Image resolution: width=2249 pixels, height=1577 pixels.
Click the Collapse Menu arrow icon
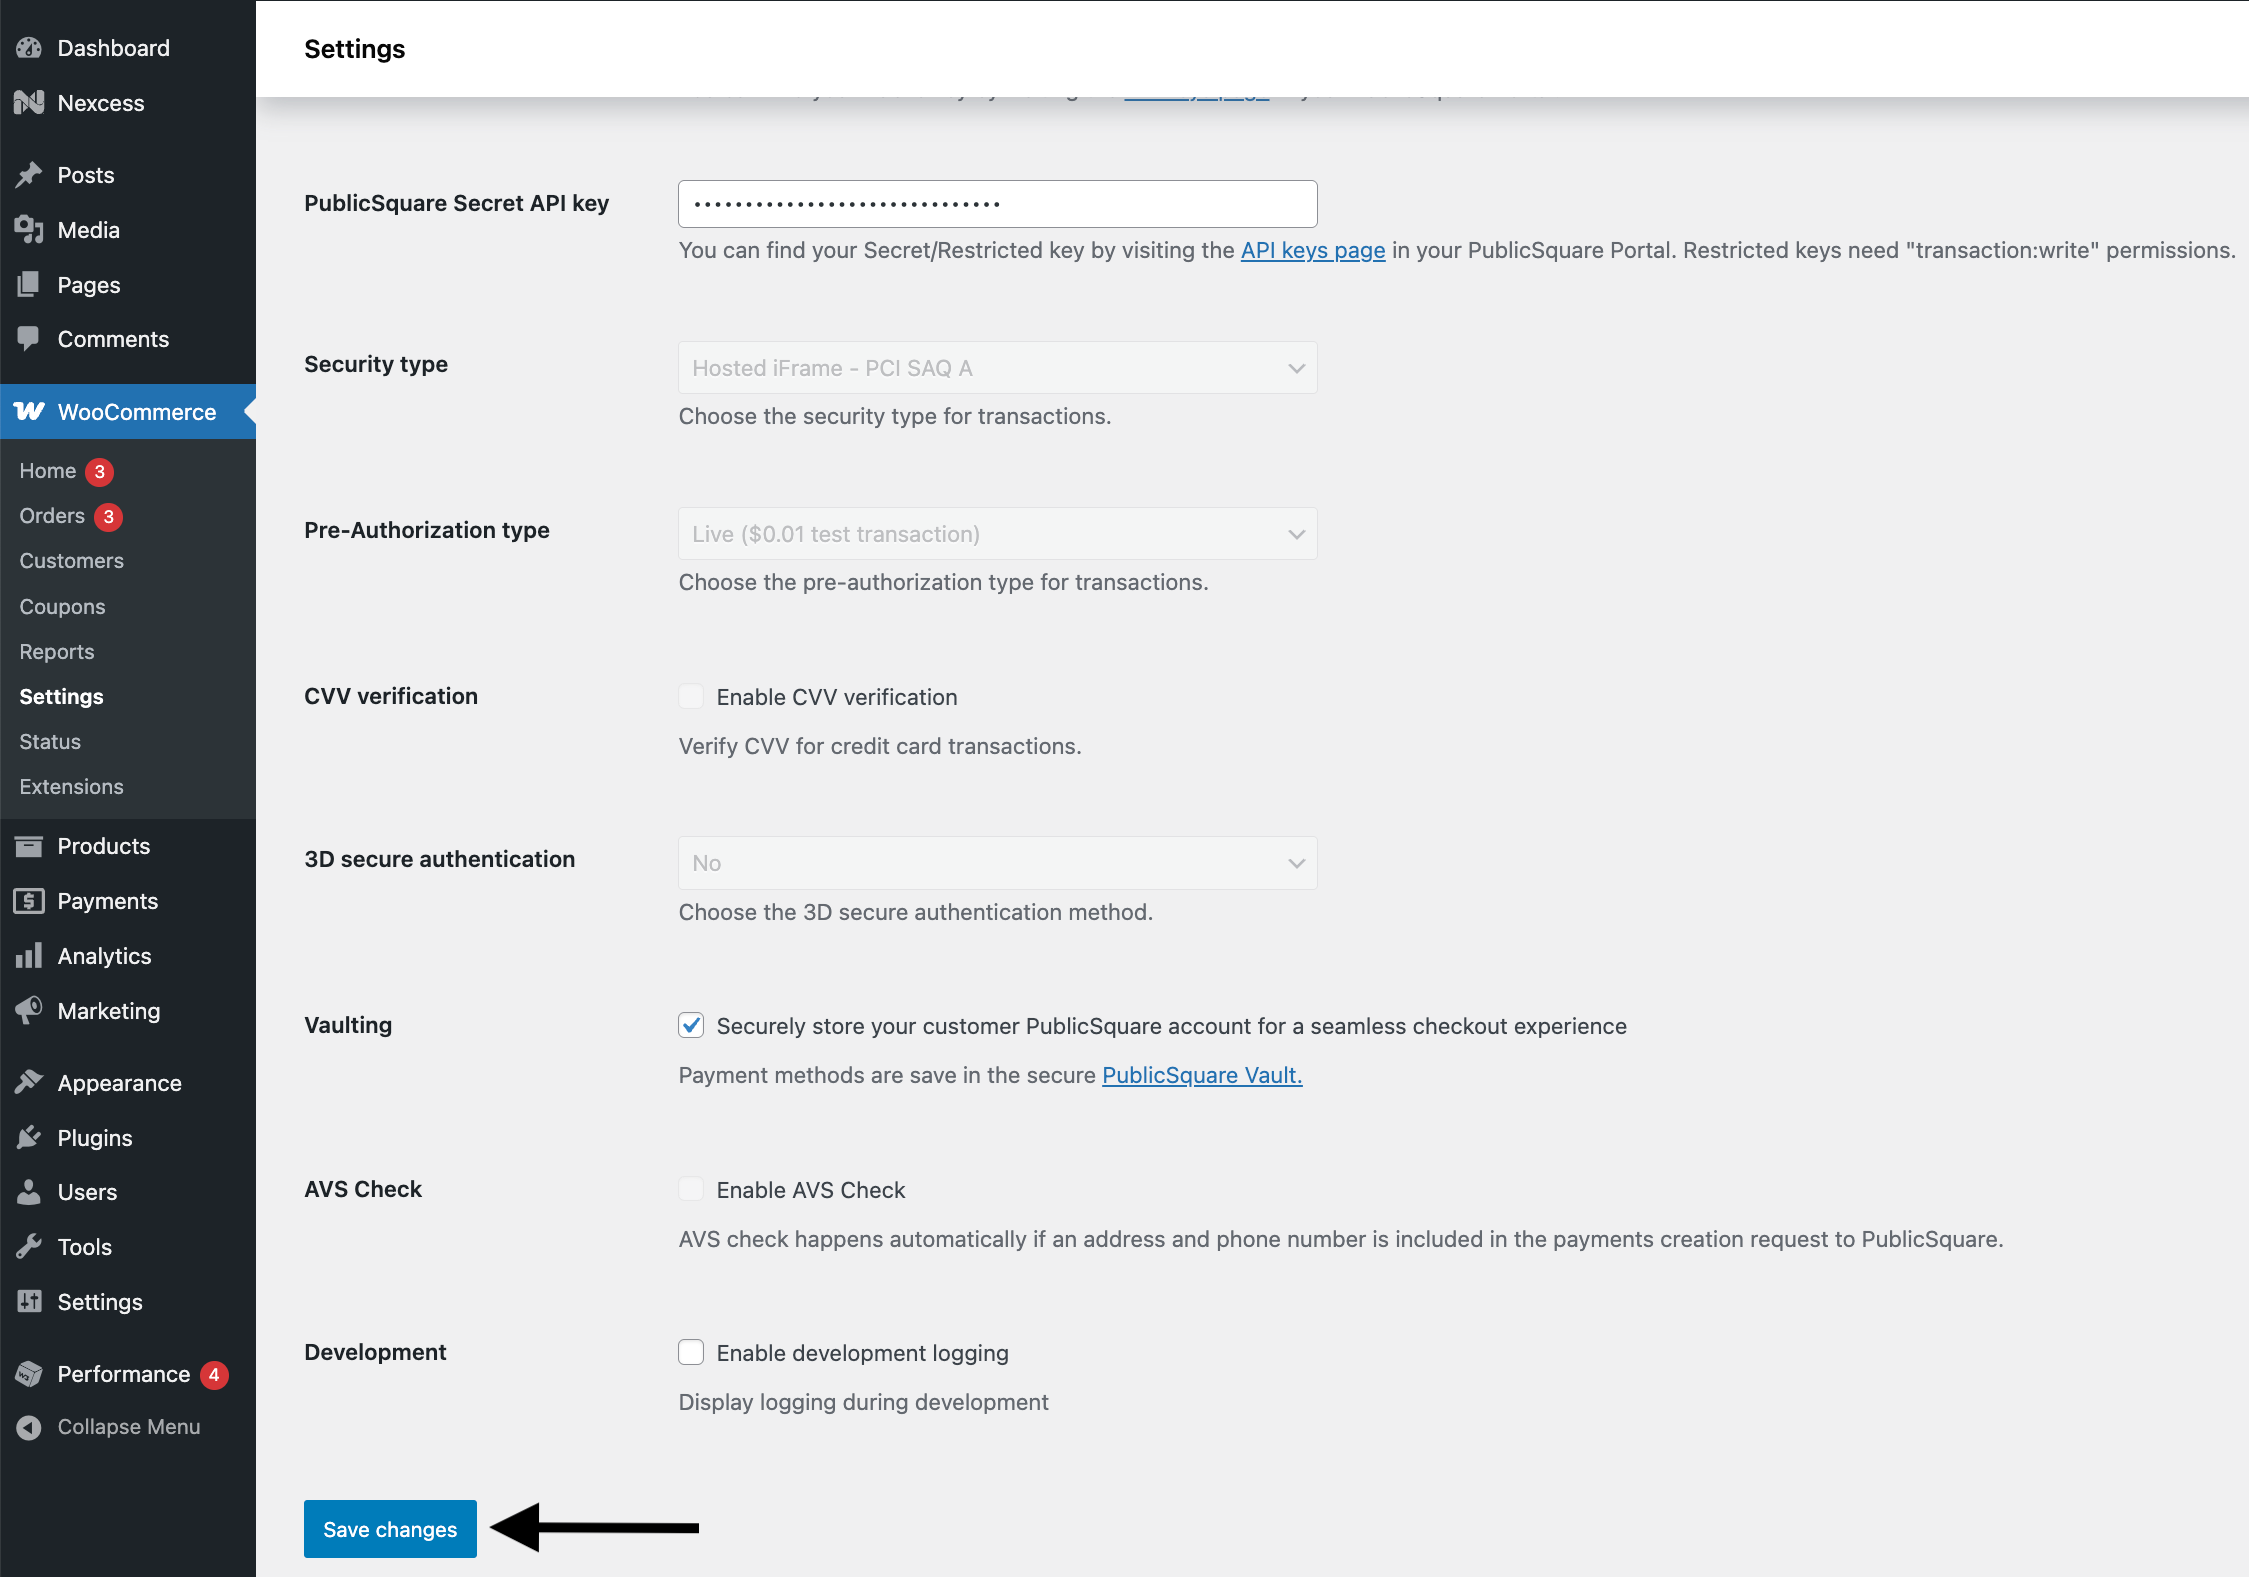29,1427
